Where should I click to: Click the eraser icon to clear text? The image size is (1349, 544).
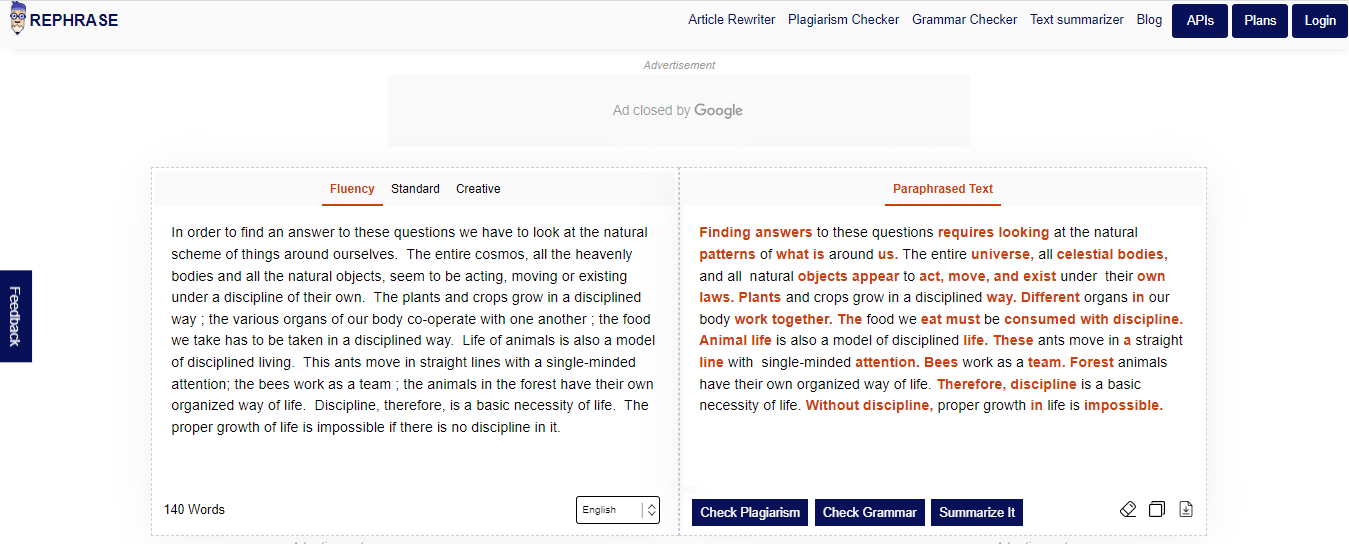point(1128,509)
